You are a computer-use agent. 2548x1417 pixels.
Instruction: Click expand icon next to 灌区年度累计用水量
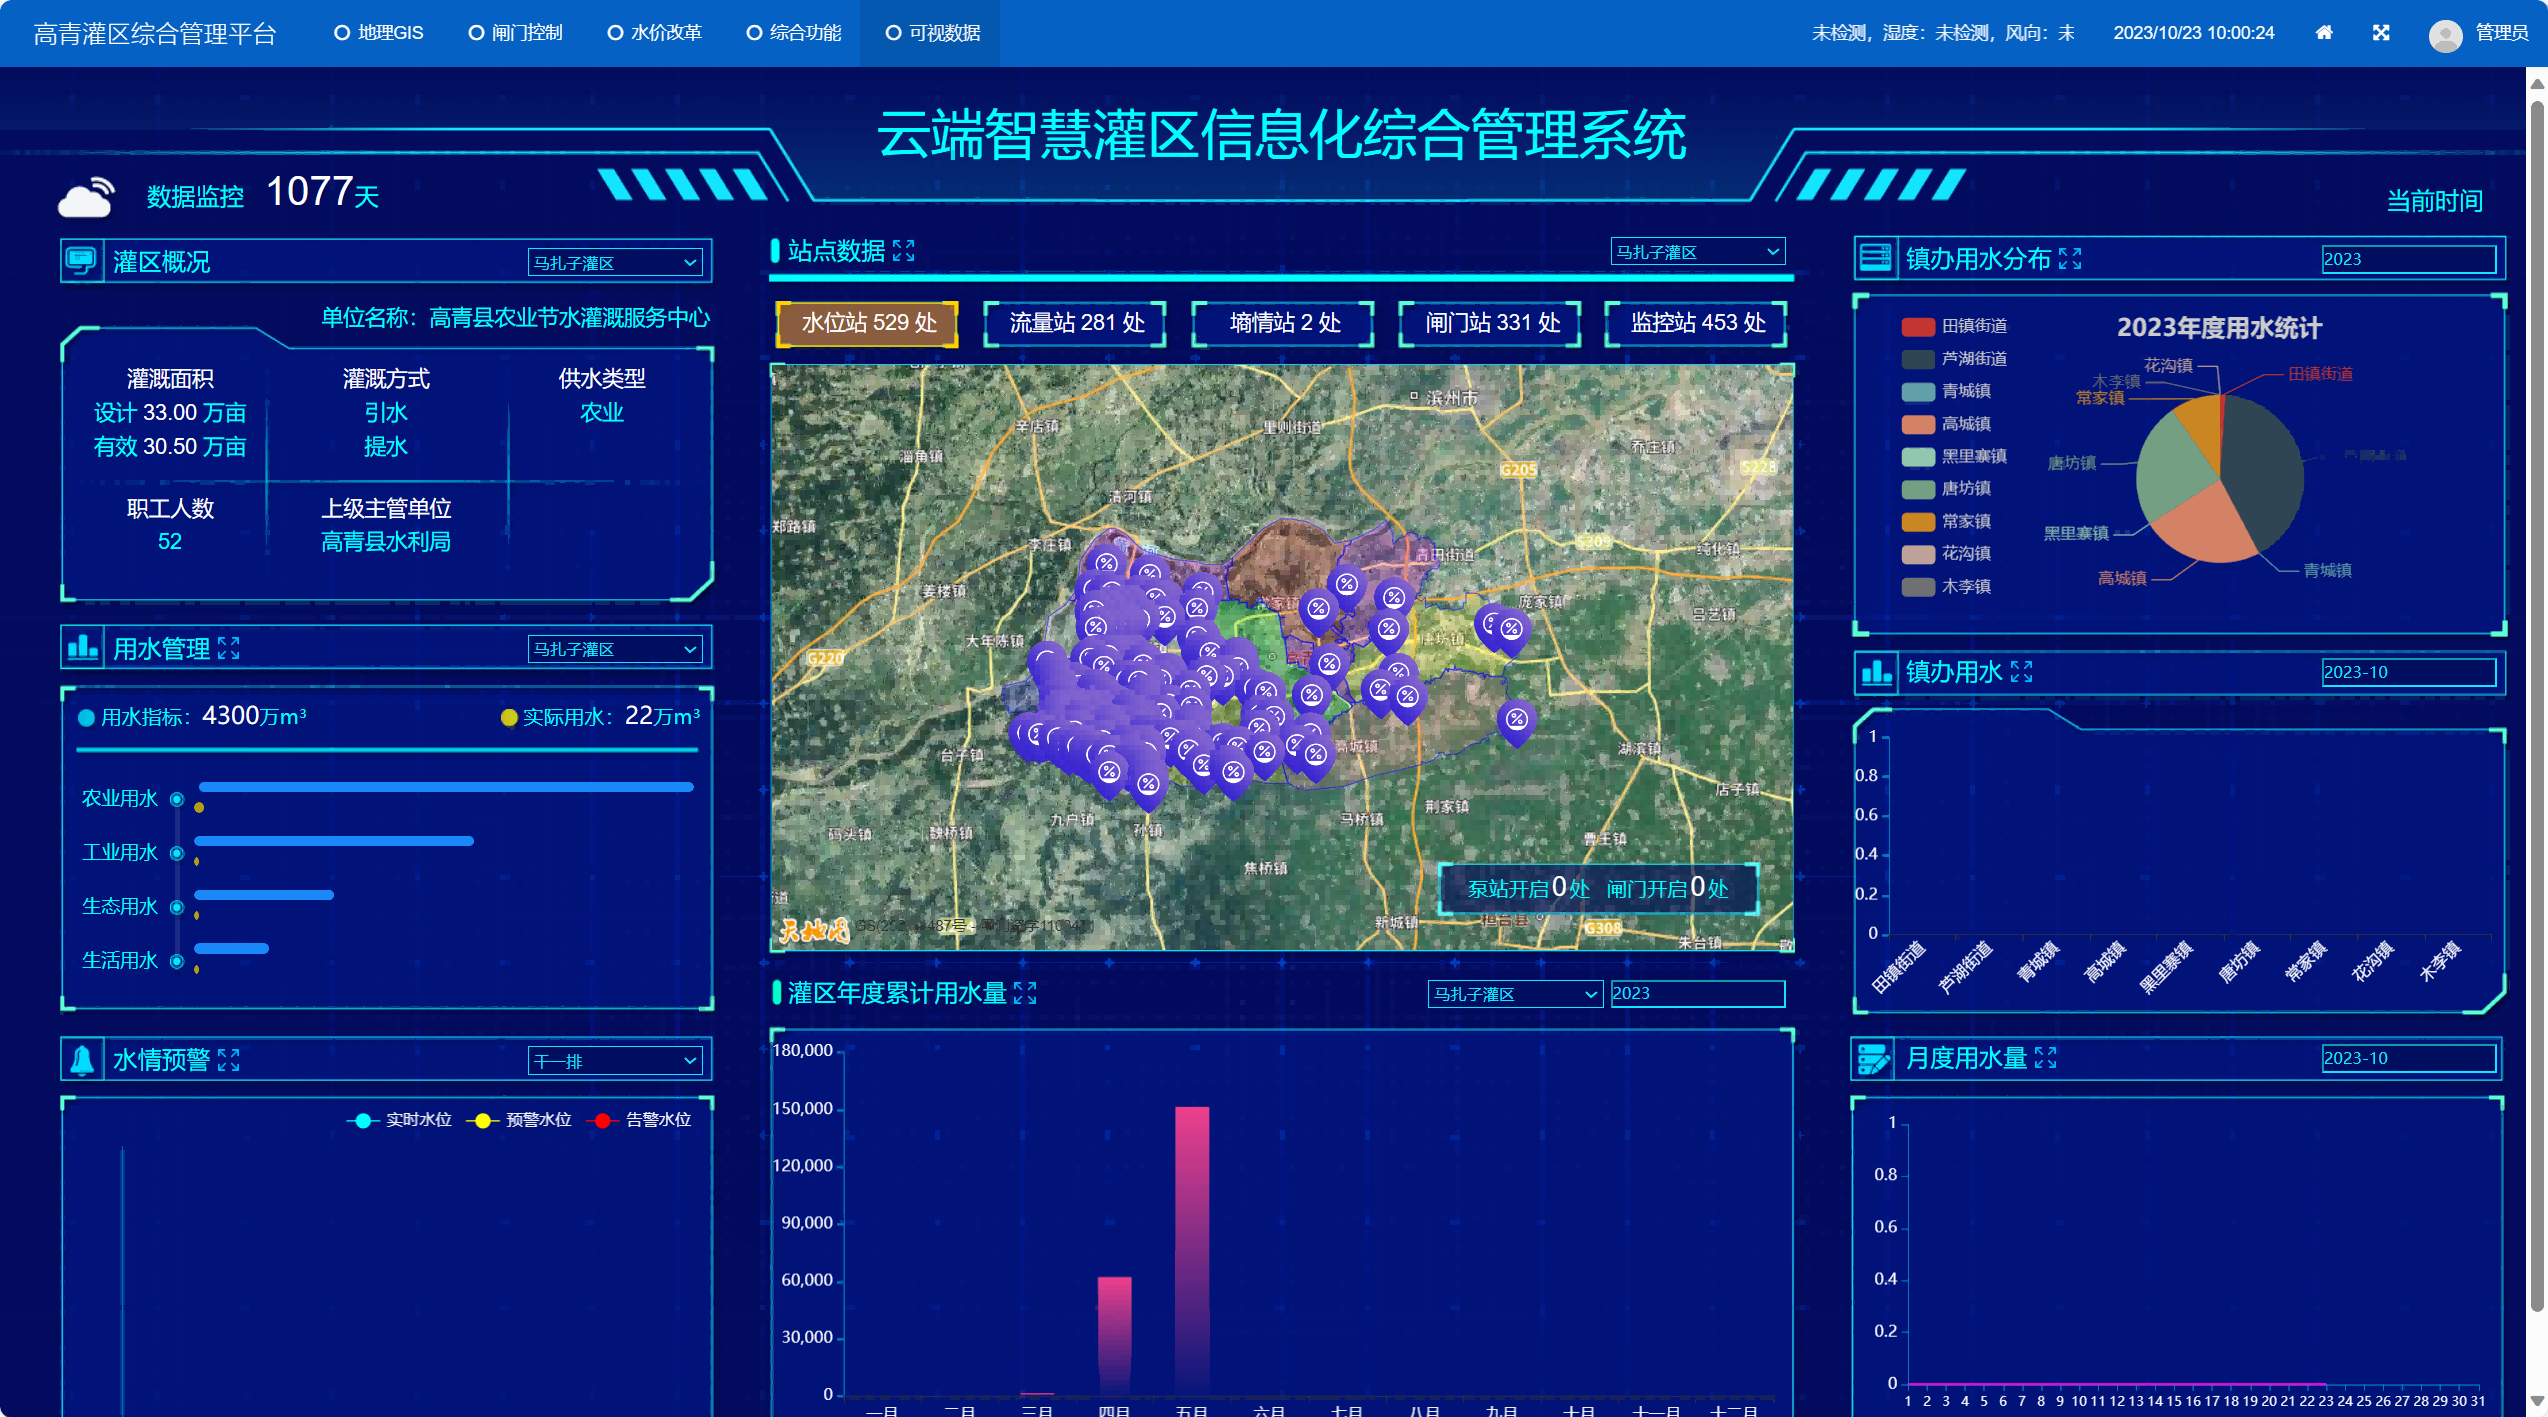pyautogui.click(x=1025, y=993)
